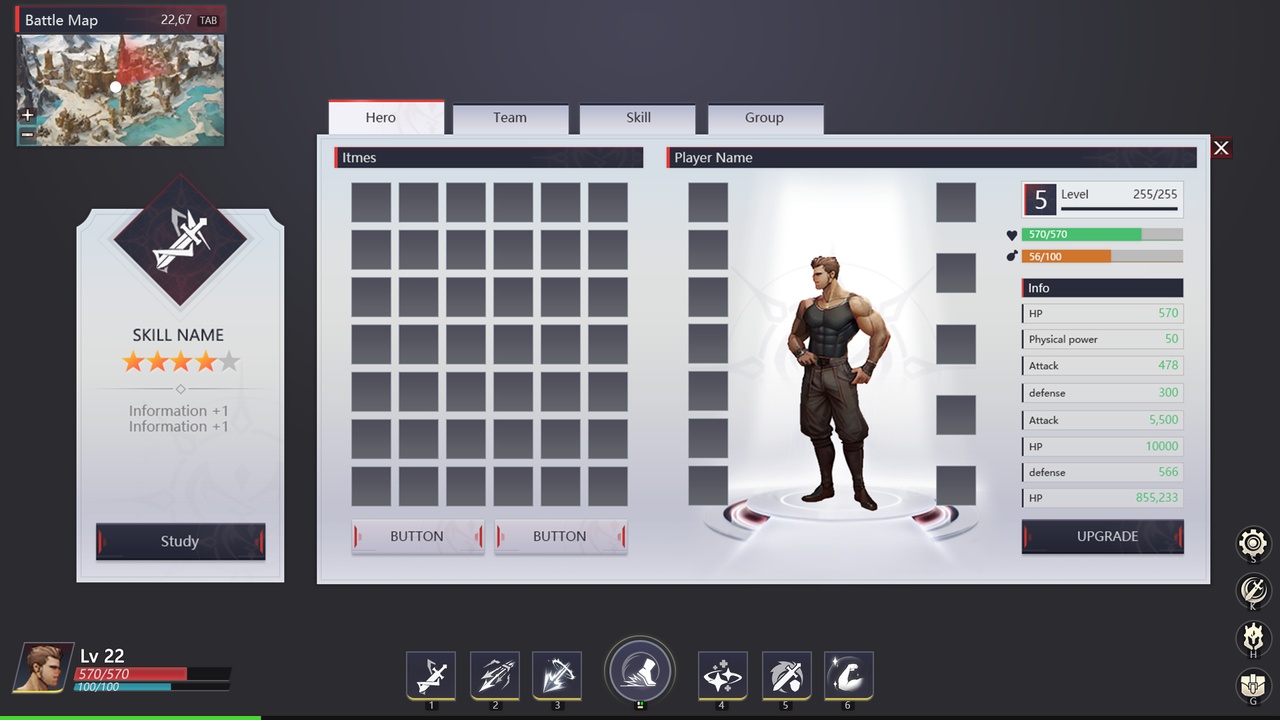Click the UPGRADE button
This screenshot has height=720, width=1280.
1103,537
